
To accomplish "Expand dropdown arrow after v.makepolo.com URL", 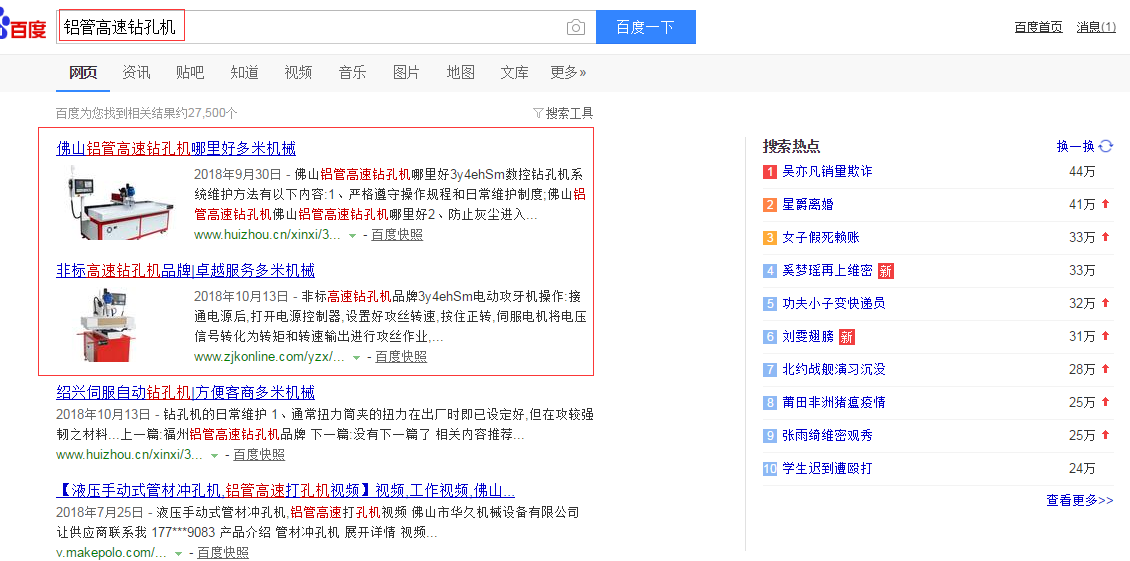I will (x=178, y=553).
